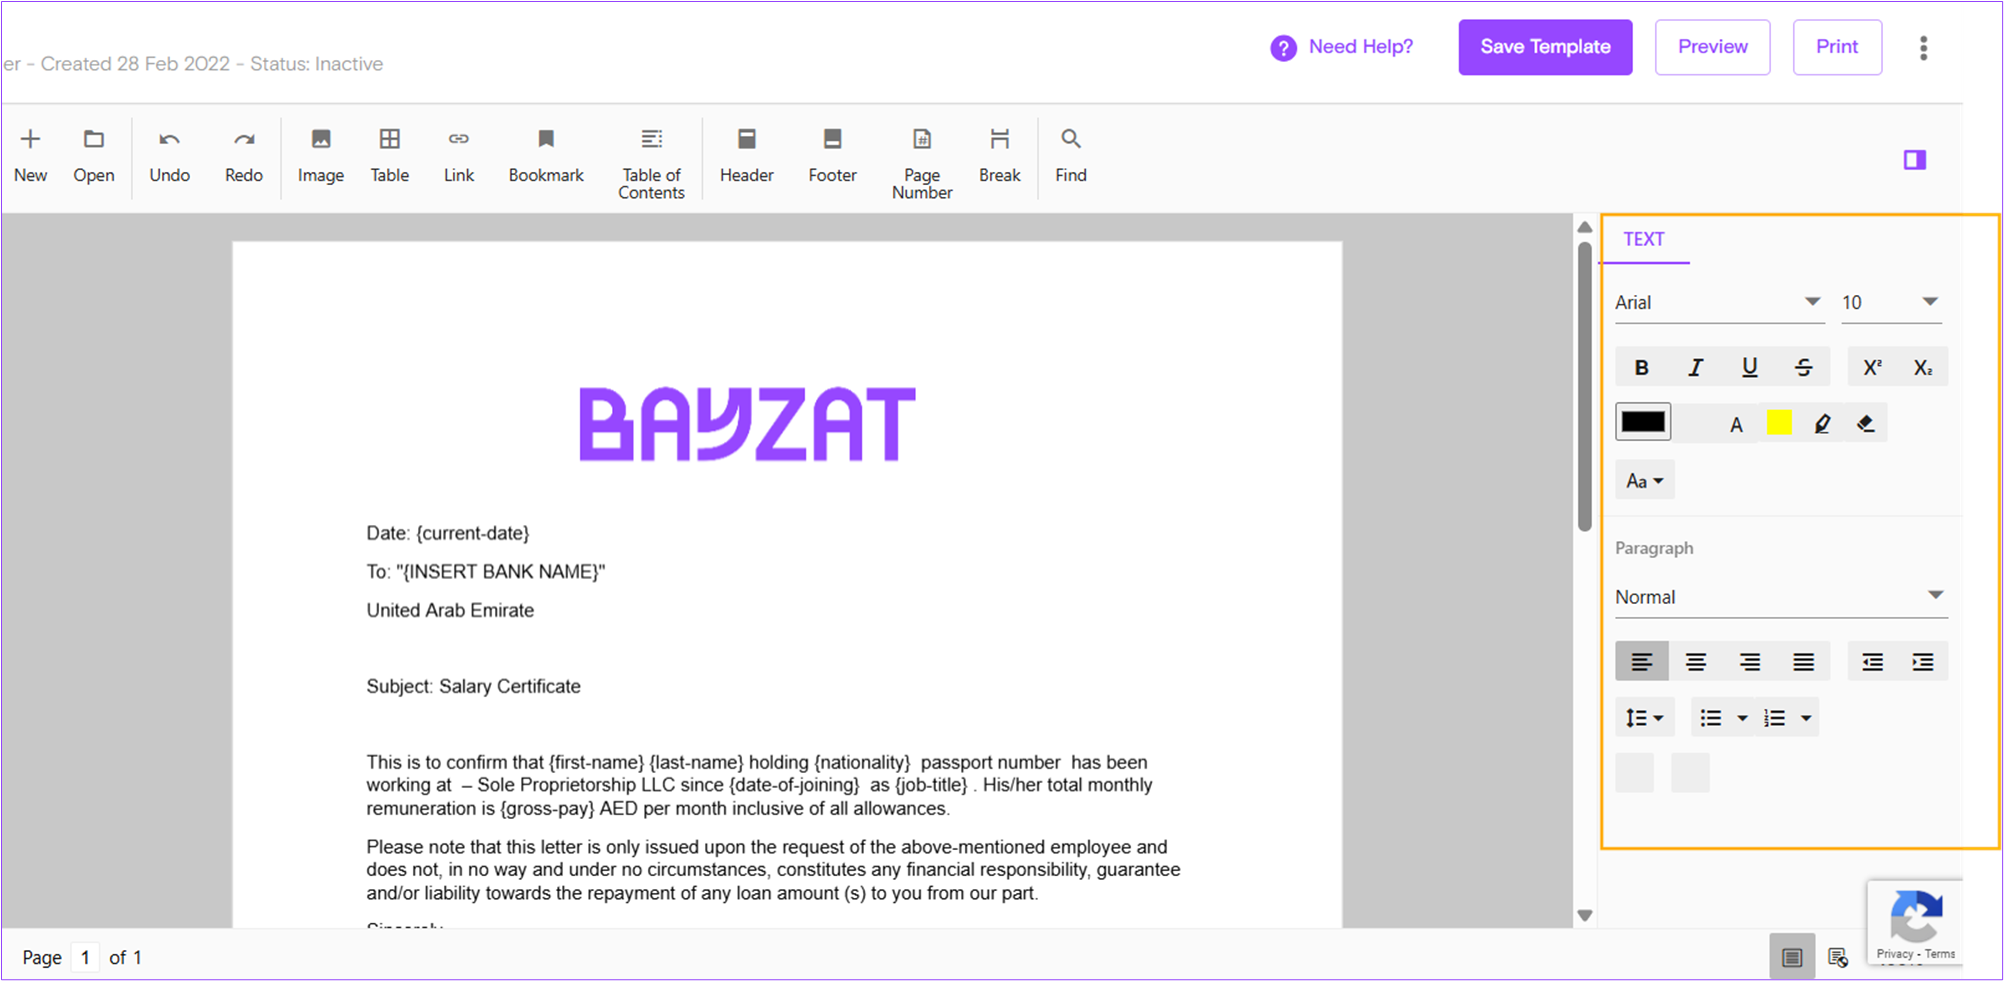Toggle Subscript formatting
The image size is (2004, 981).
[1923, 368]
